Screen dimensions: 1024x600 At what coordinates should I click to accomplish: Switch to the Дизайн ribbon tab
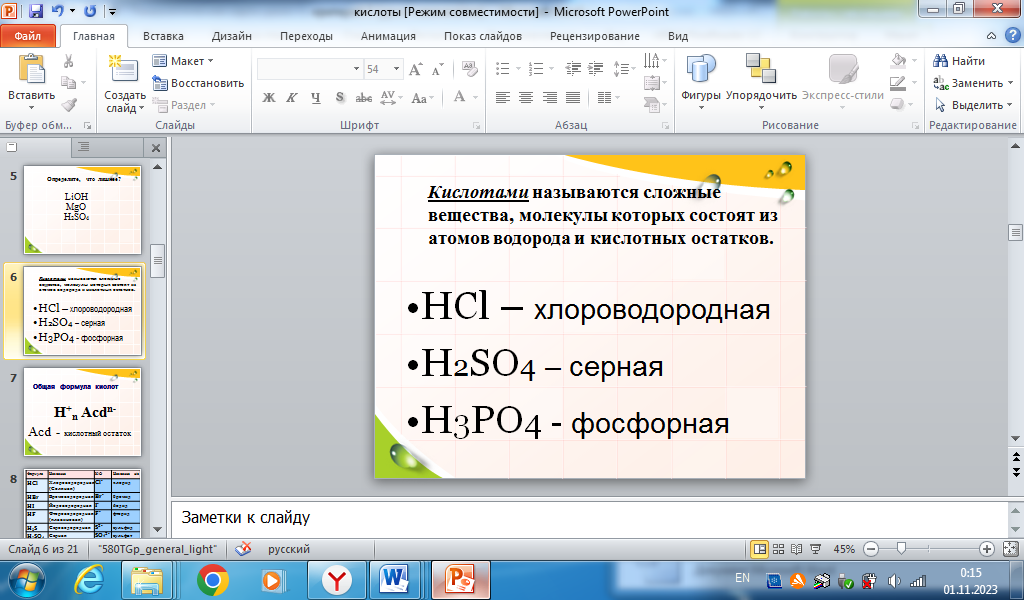click(x=232, y=36)
